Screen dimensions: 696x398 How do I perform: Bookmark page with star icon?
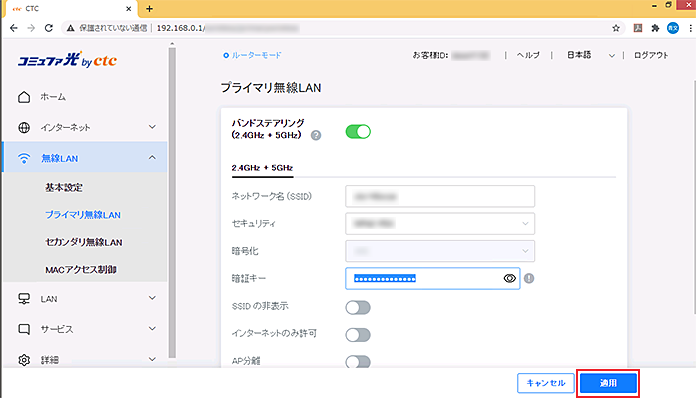click(616, 28)
